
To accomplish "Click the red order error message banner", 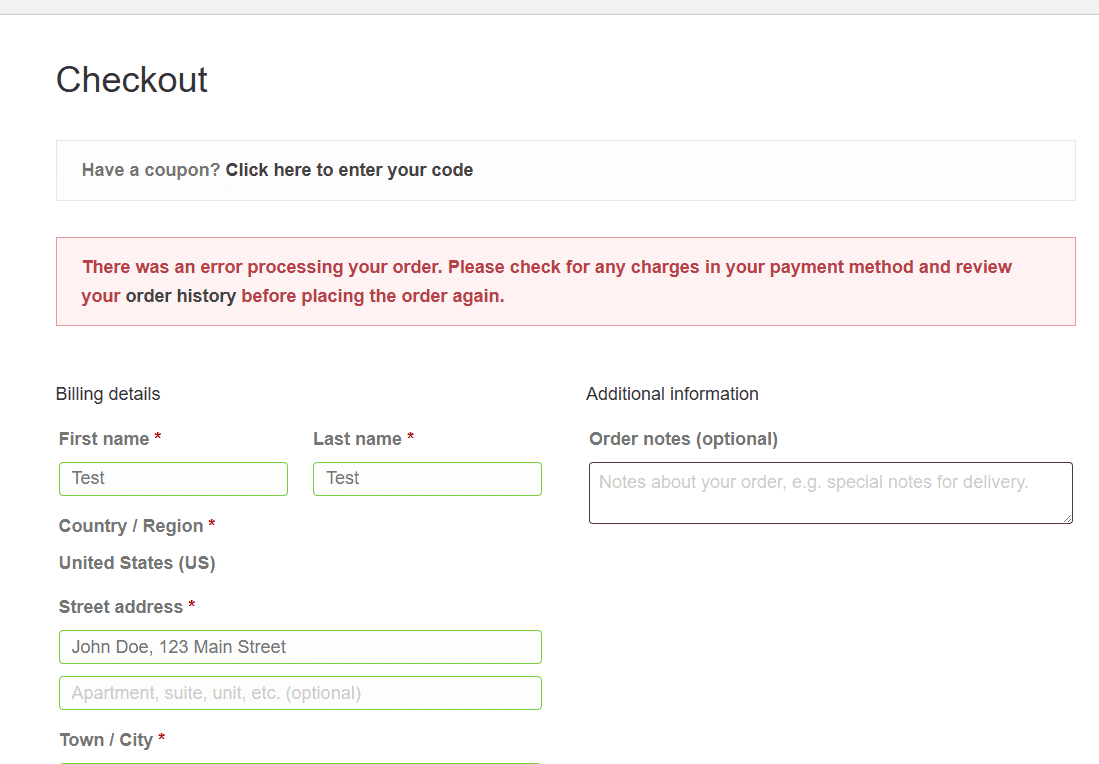I will 566,282.
